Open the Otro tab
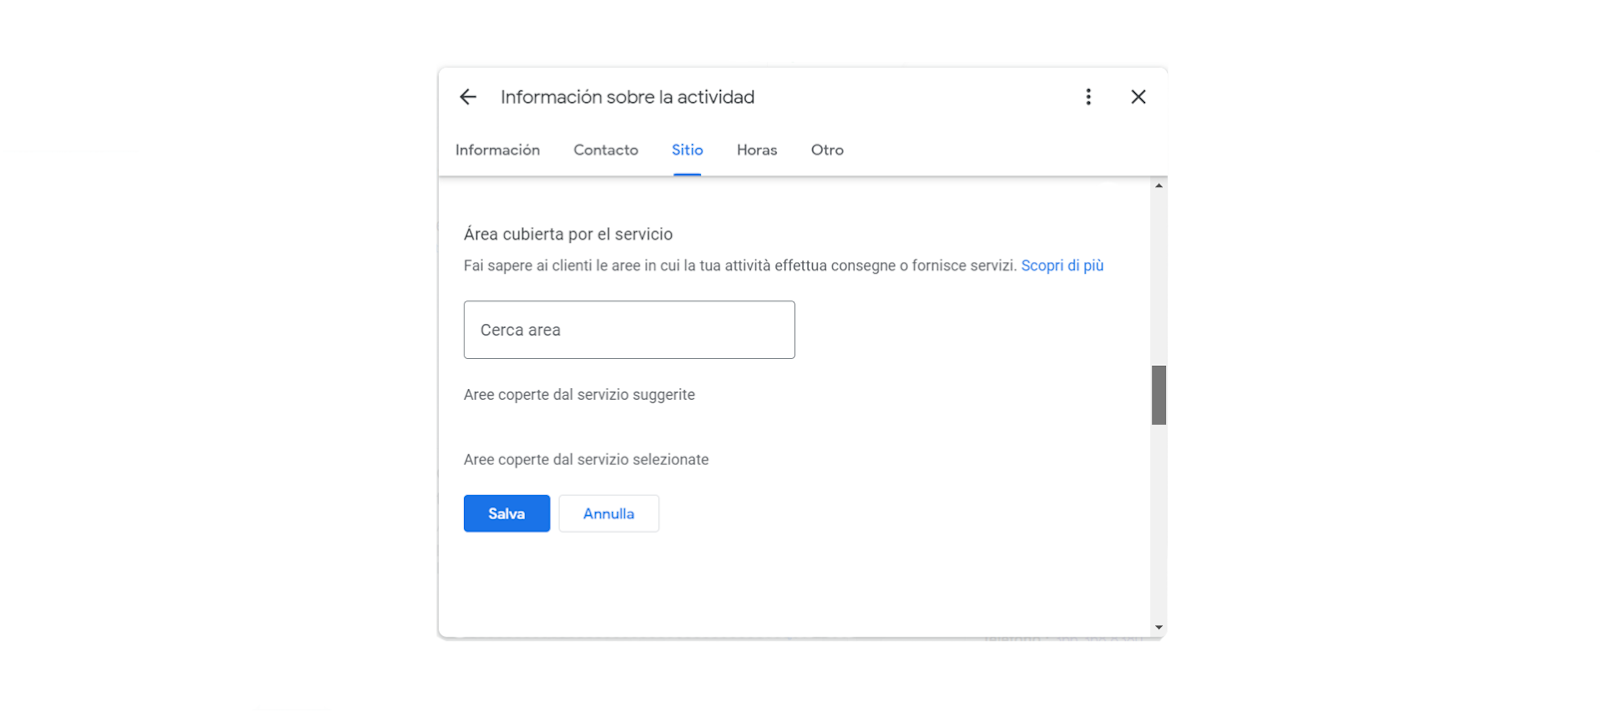 point(827,150)
